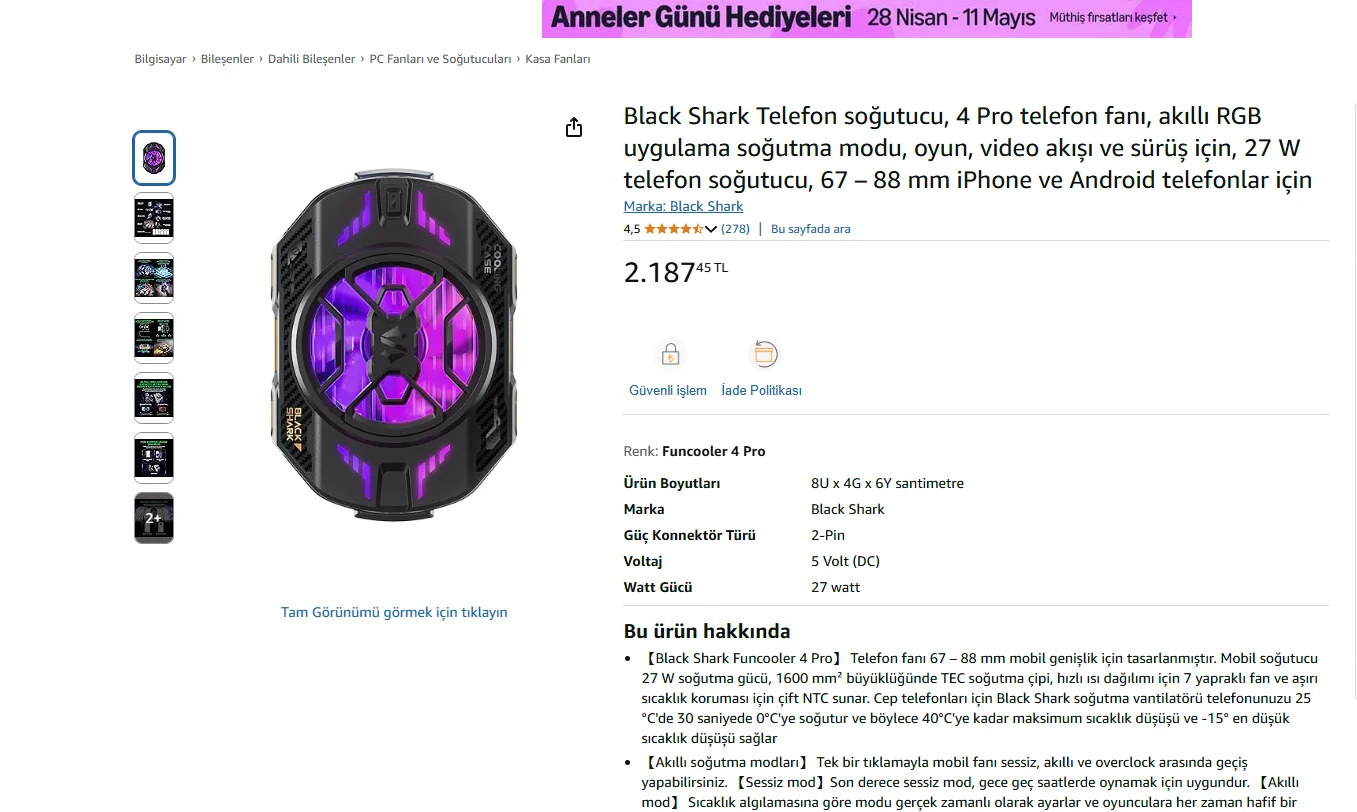Select the first product thumbnail

pyautogui.click(x=154, y=158)
